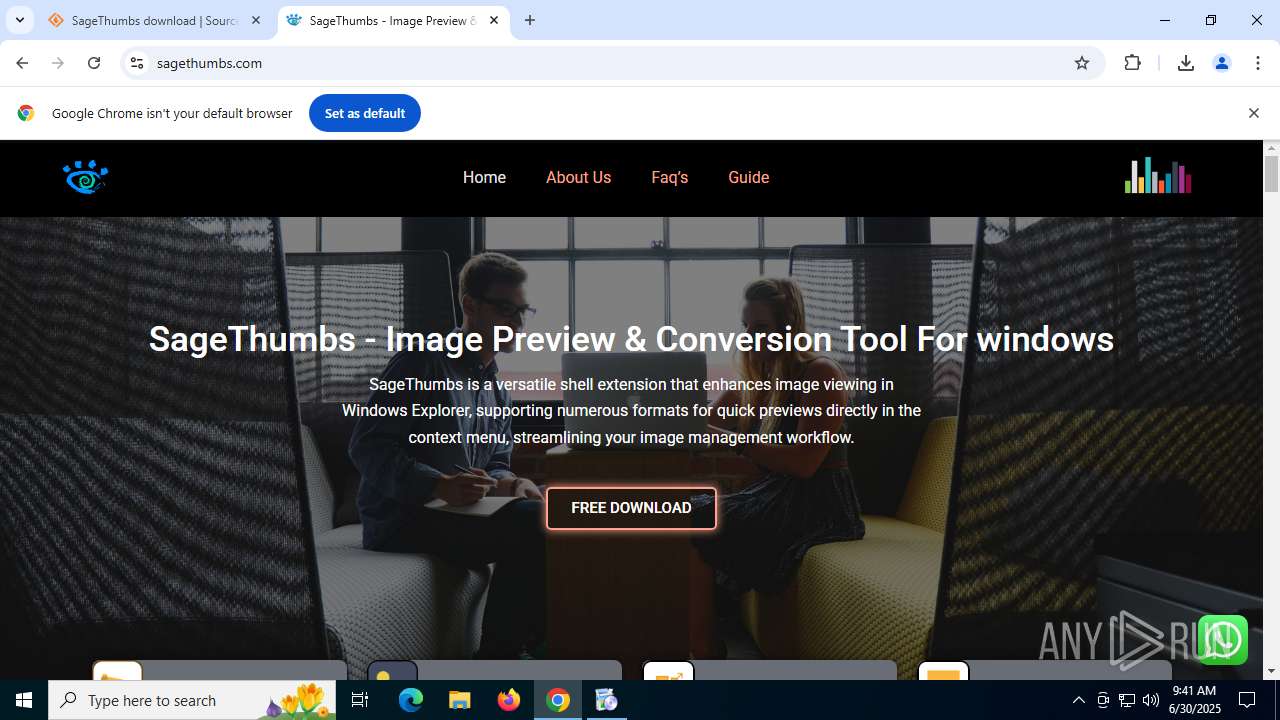
Task: Open the tab search dropdown arrow
Action: click(x=19, y=20)
